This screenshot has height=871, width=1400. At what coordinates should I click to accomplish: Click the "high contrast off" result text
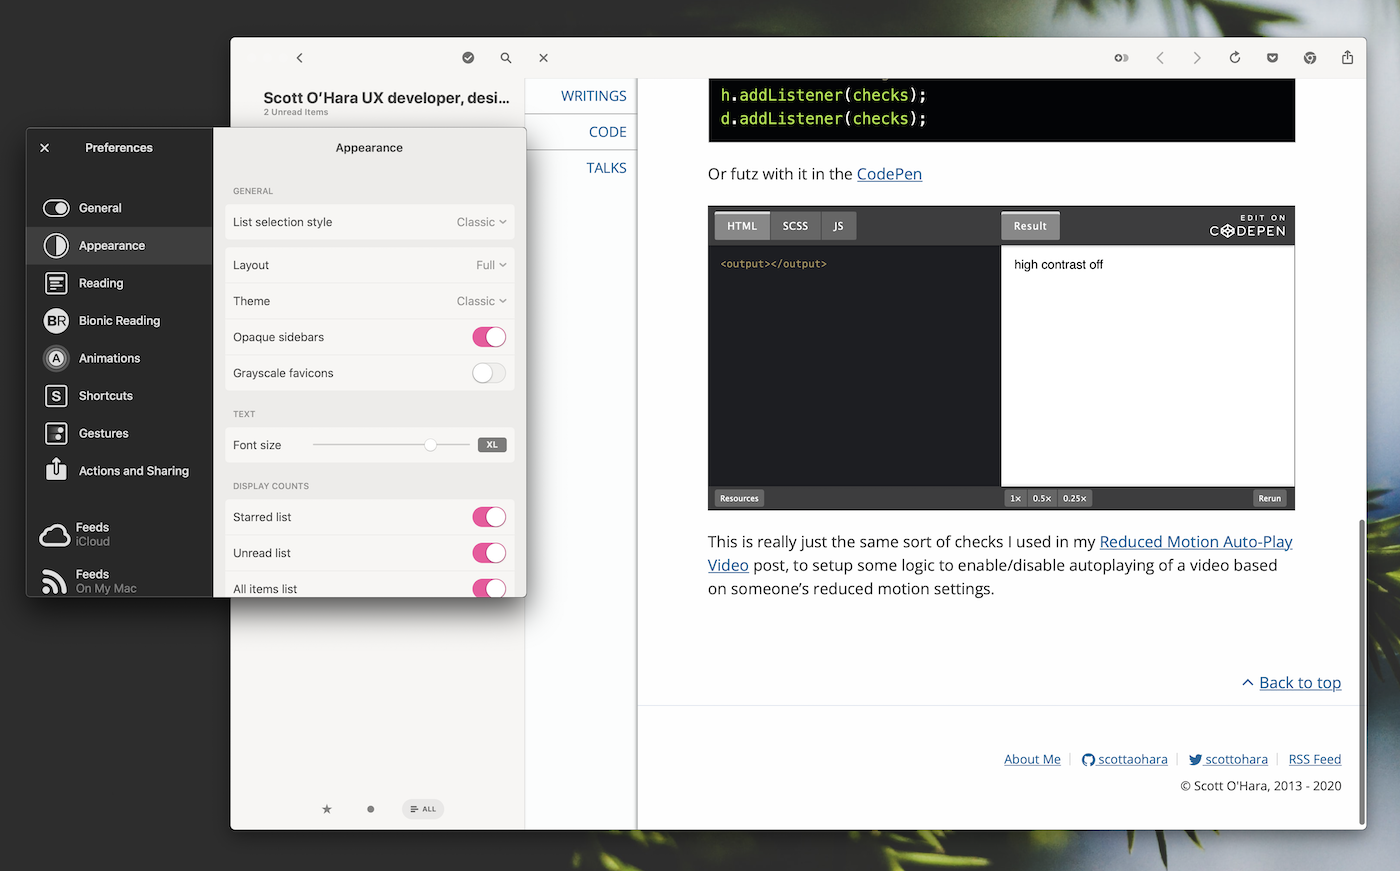pos(1058,265)
